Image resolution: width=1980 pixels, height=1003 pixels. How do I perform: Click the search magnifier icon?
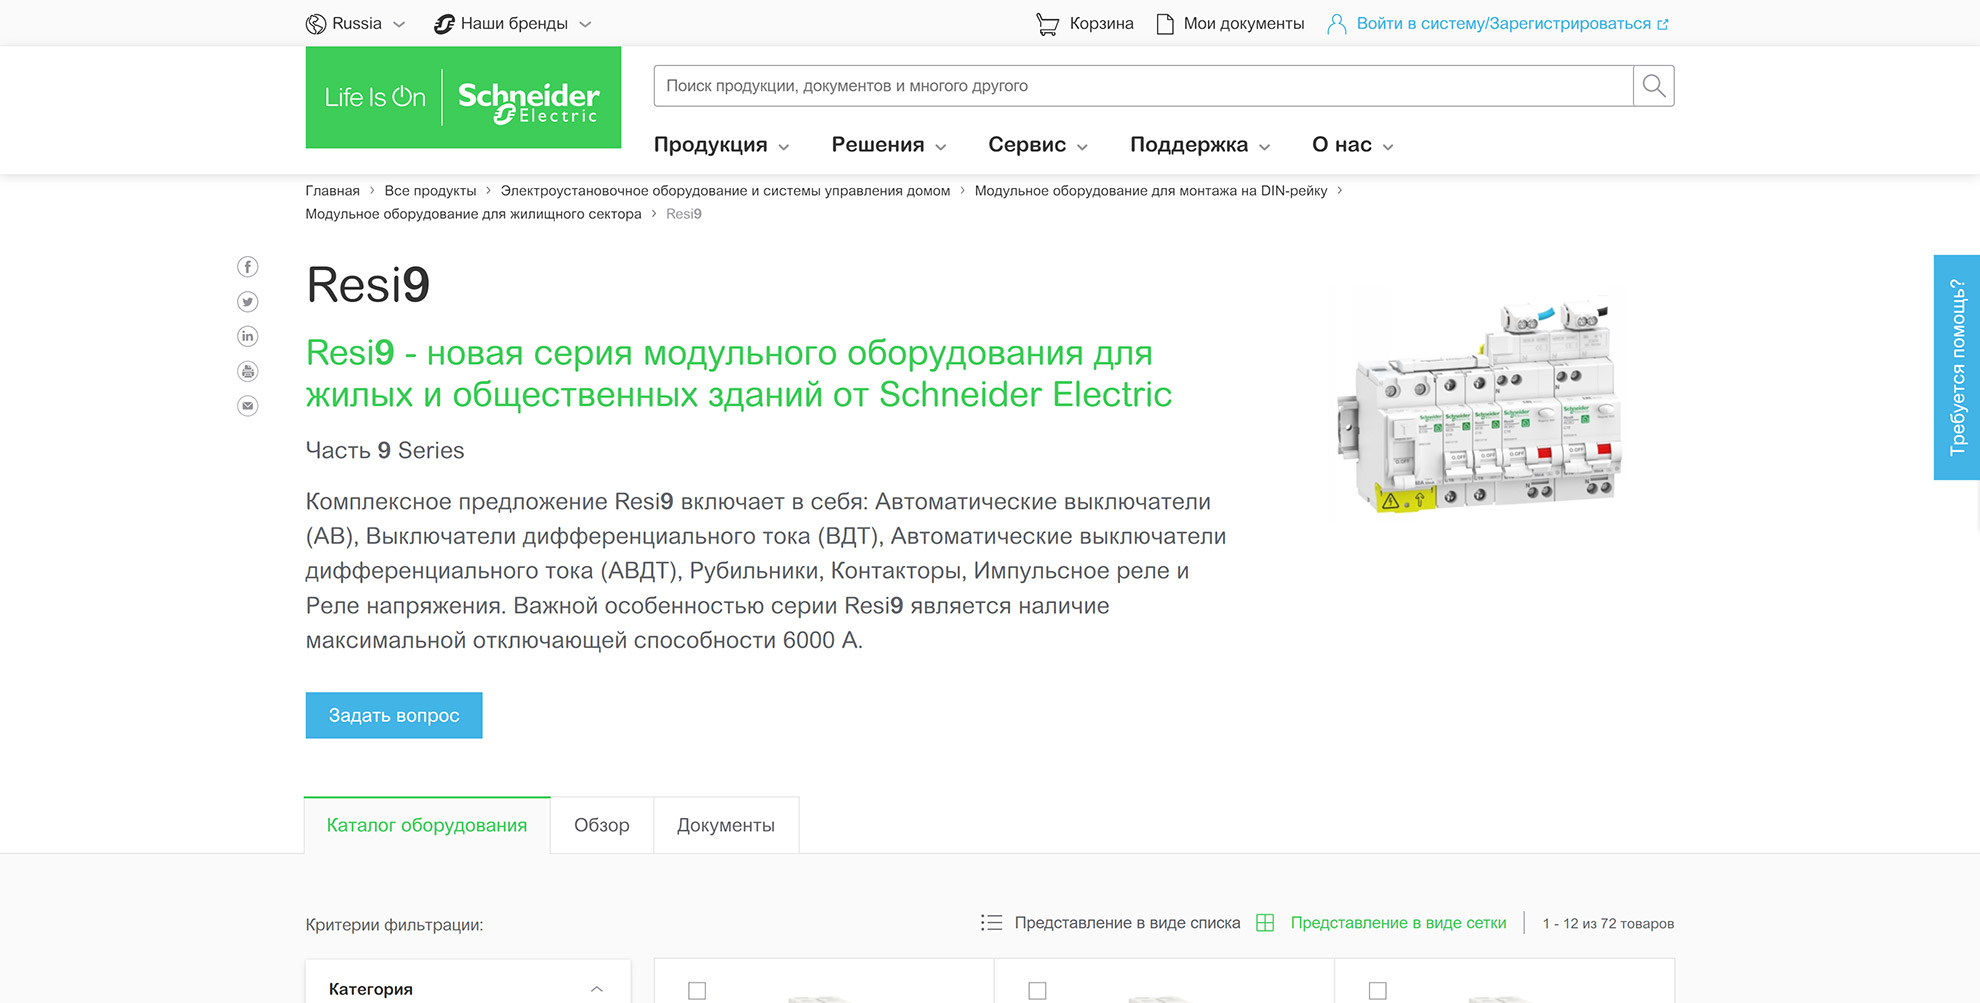pos(1654,86)
